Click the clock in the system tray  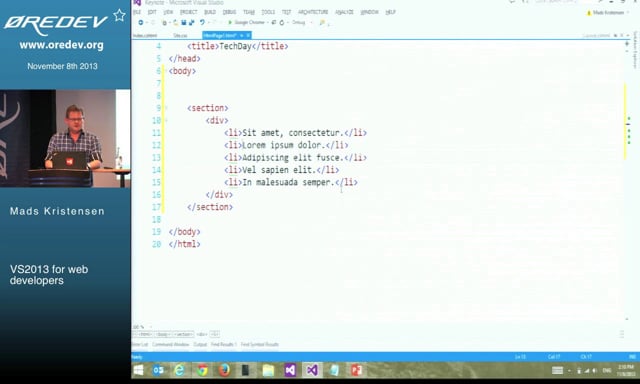[626, 371]
